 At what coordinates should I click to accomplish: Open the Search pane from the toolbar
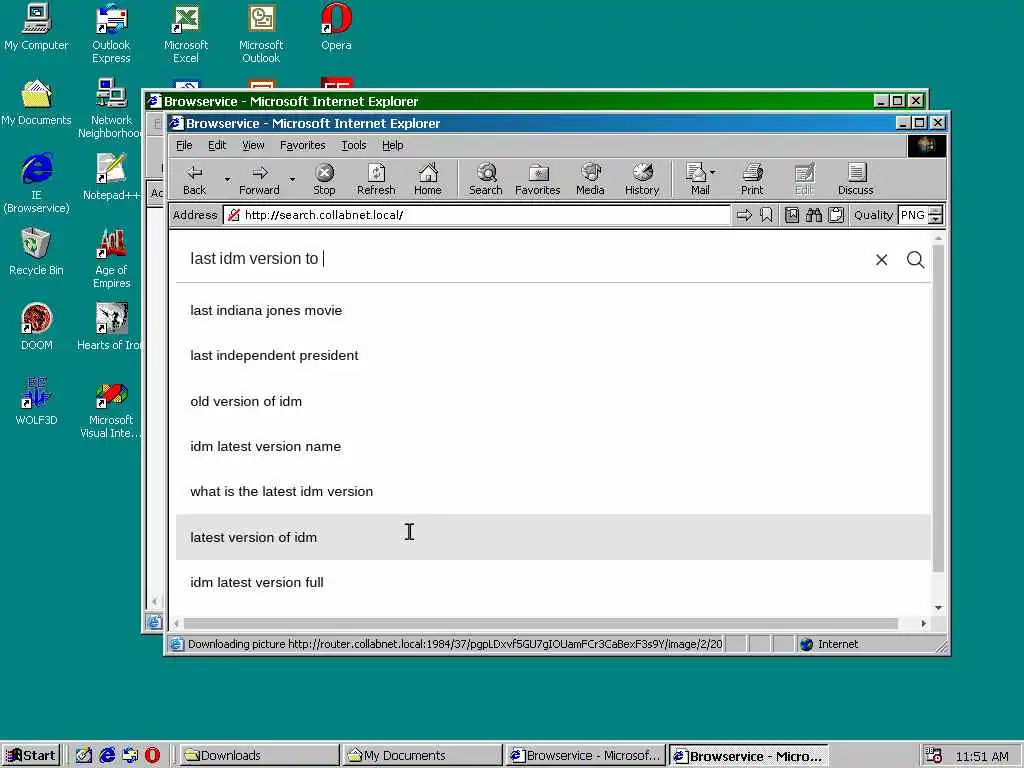(x=486, y=179)
